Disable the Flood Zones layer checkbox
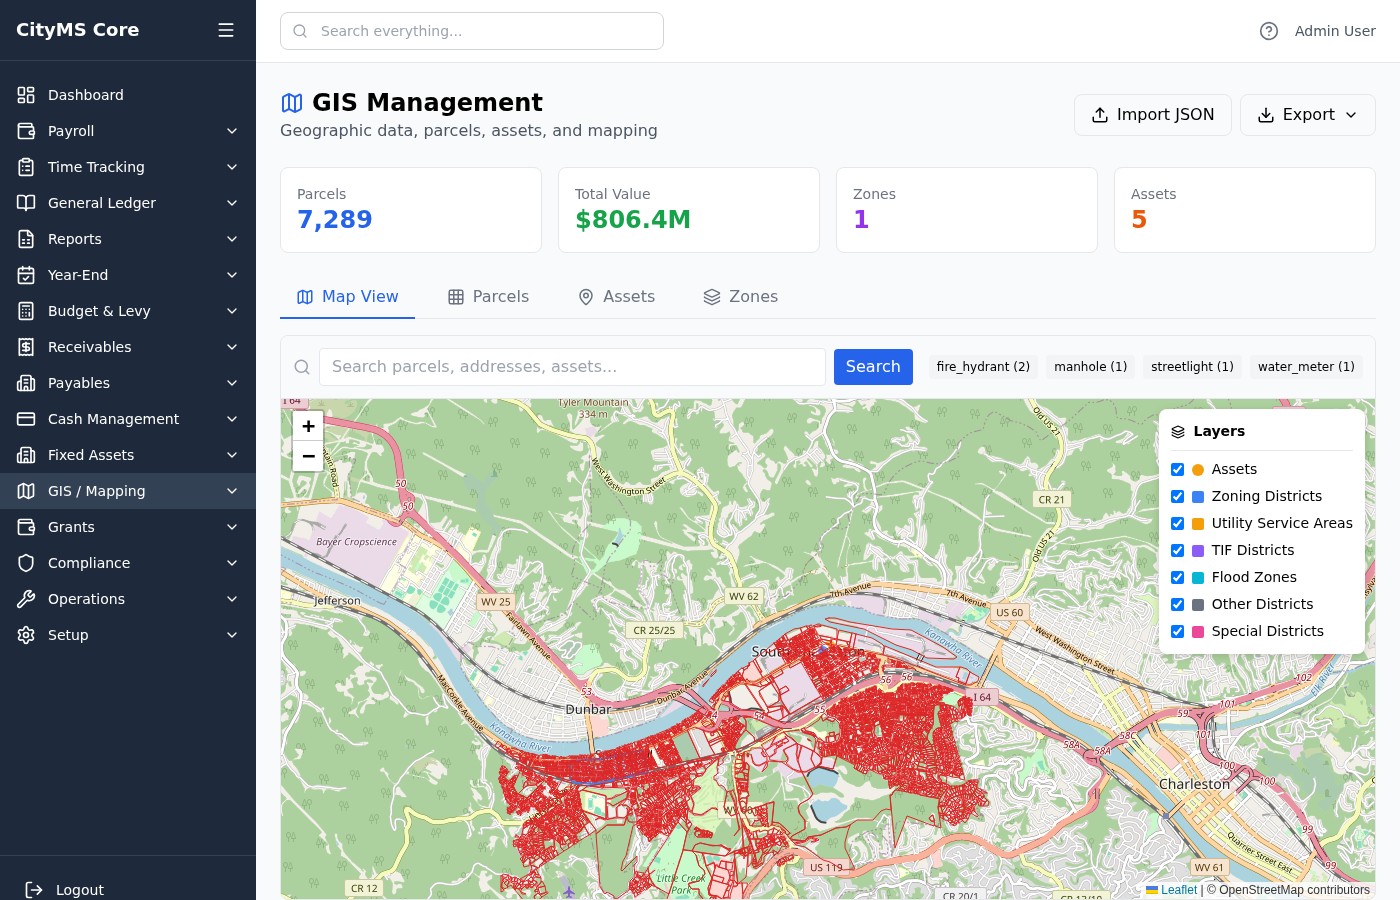Image resolution: width=1400 pixels, height=900 pixels. coord(1177,577)
